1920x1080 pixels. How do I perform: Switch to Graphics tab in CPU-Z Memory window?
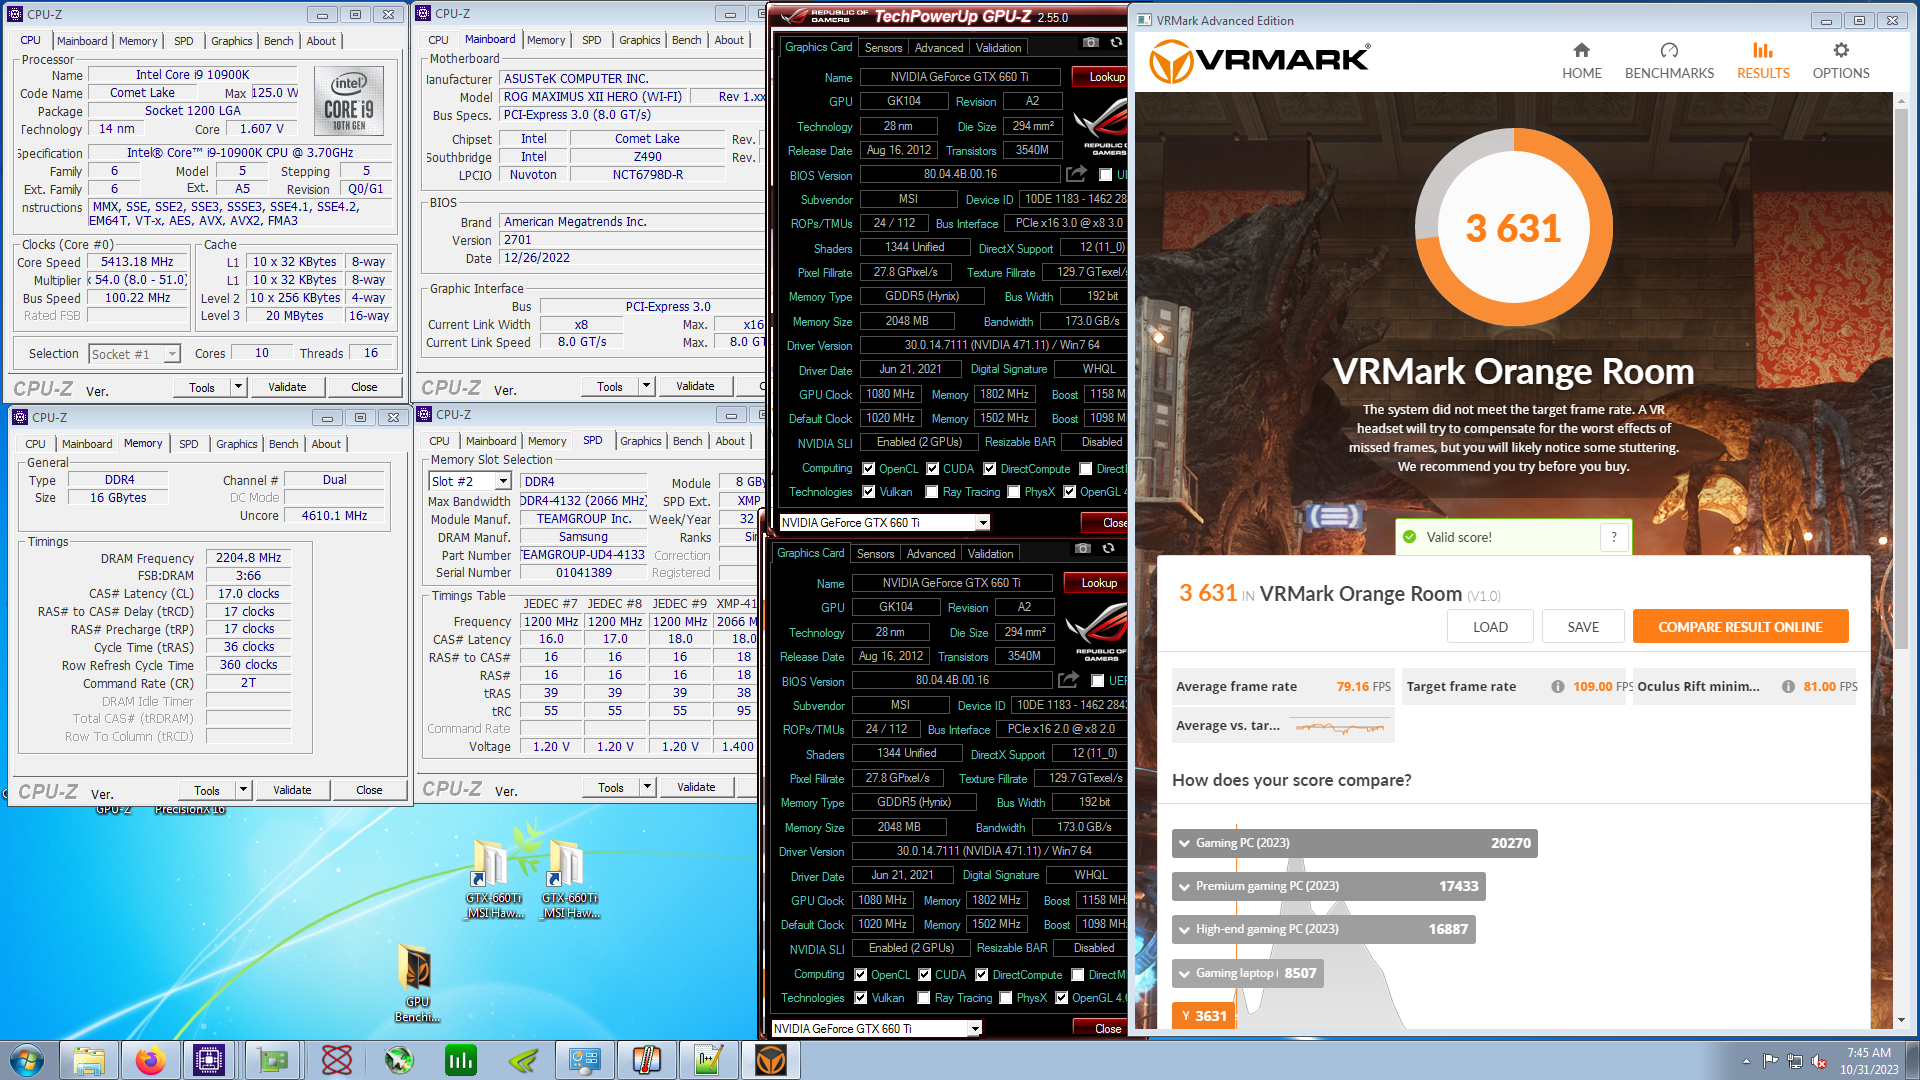point(237,444)
